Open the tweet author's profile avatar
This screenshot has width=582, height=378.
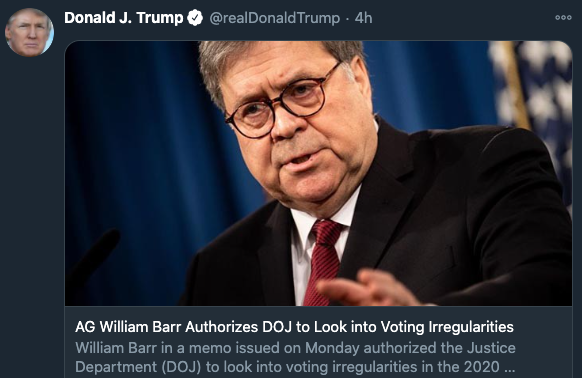pos(29,32)
